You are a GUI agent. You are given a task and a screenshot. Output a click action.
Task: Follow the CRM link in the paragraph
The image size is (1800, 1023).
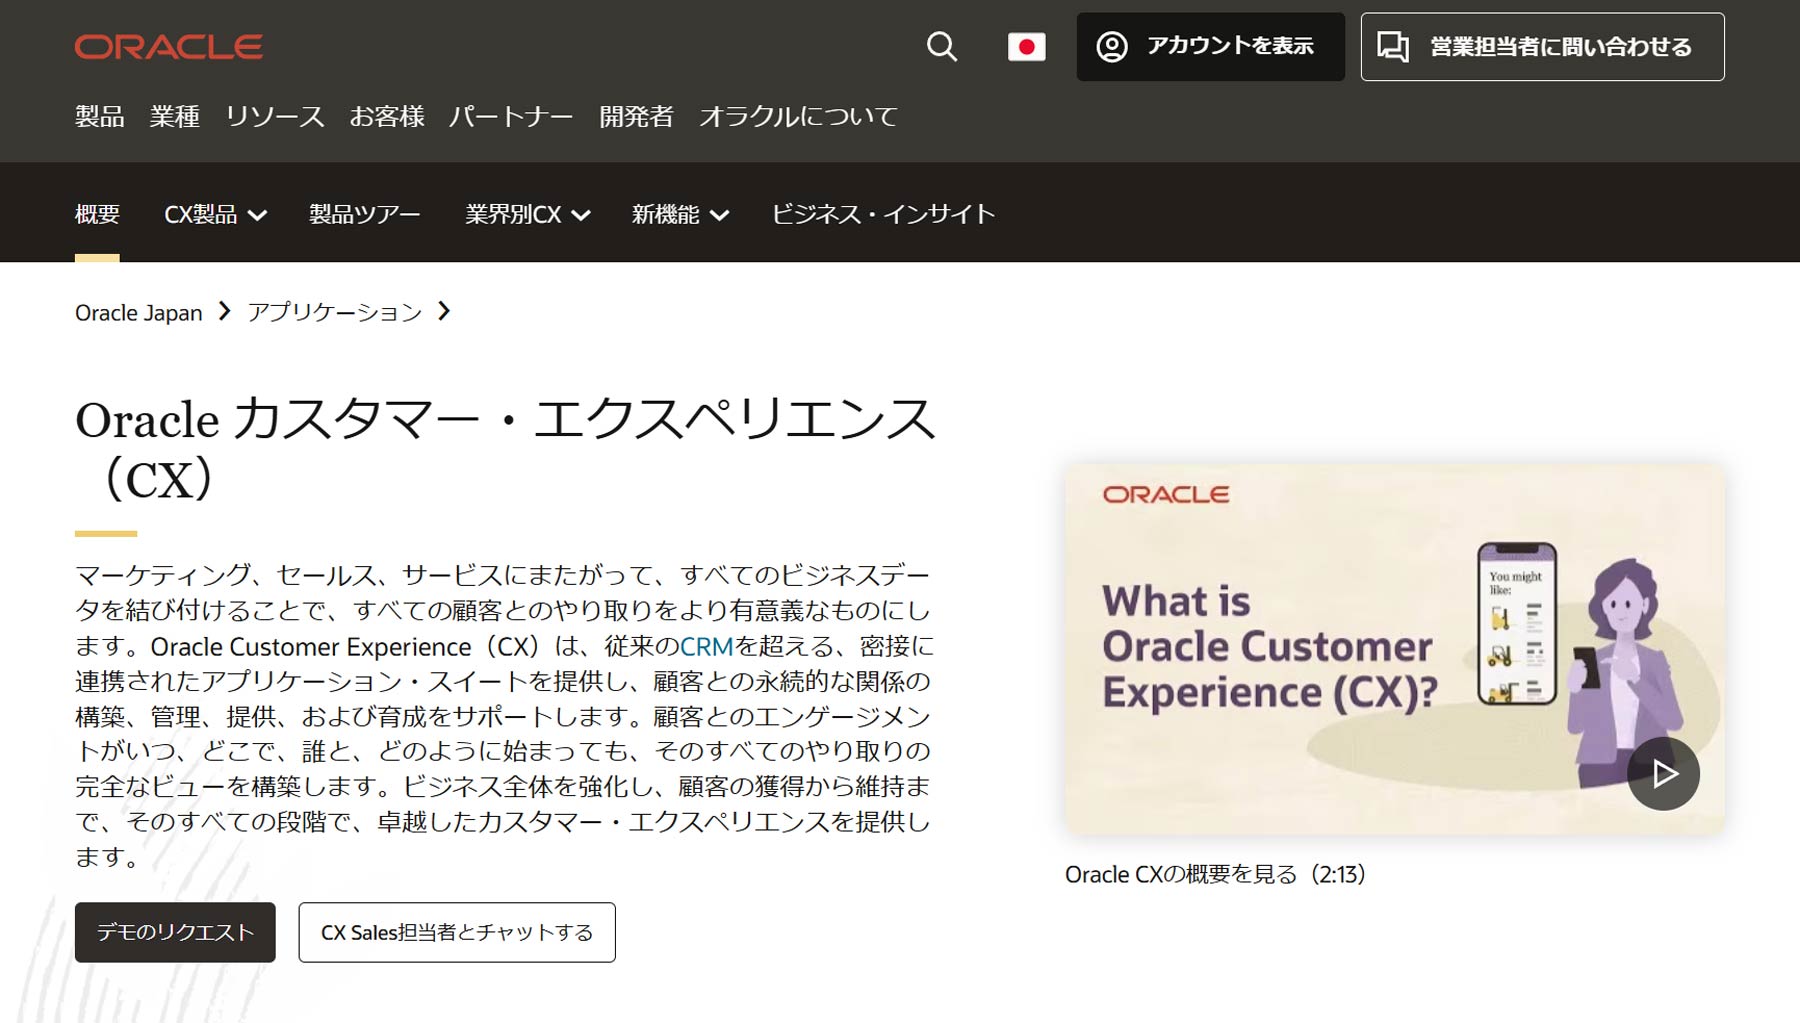[707, 647]
